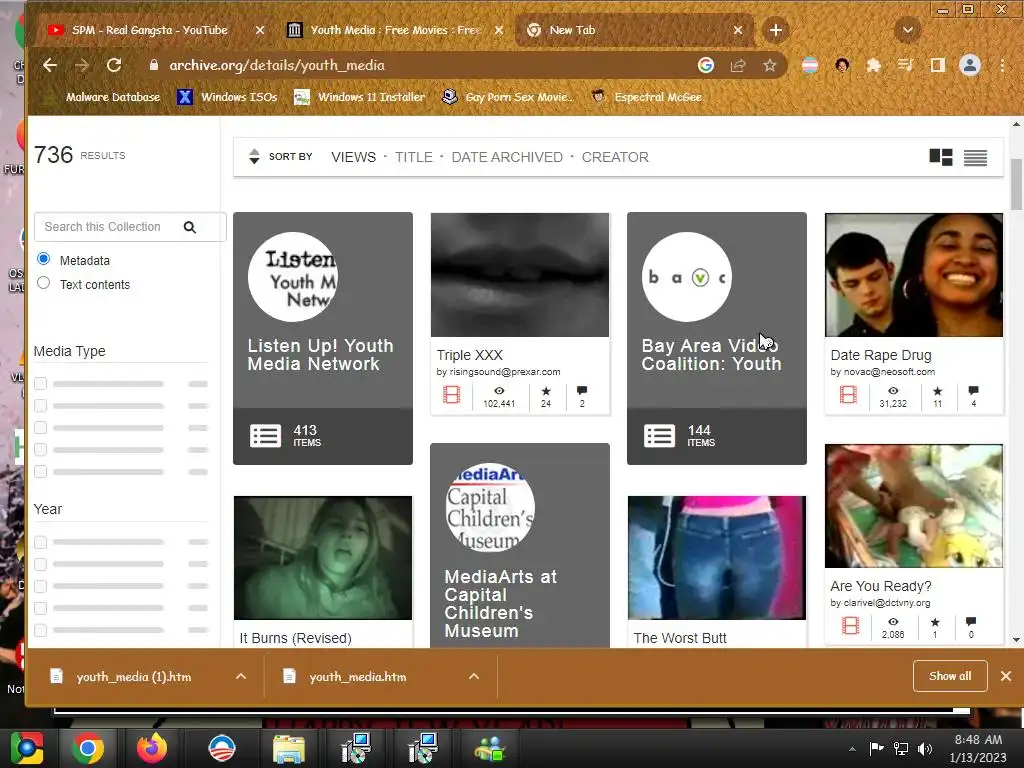
Task: Sort results by Creator
Action: (x=615, y=157)
